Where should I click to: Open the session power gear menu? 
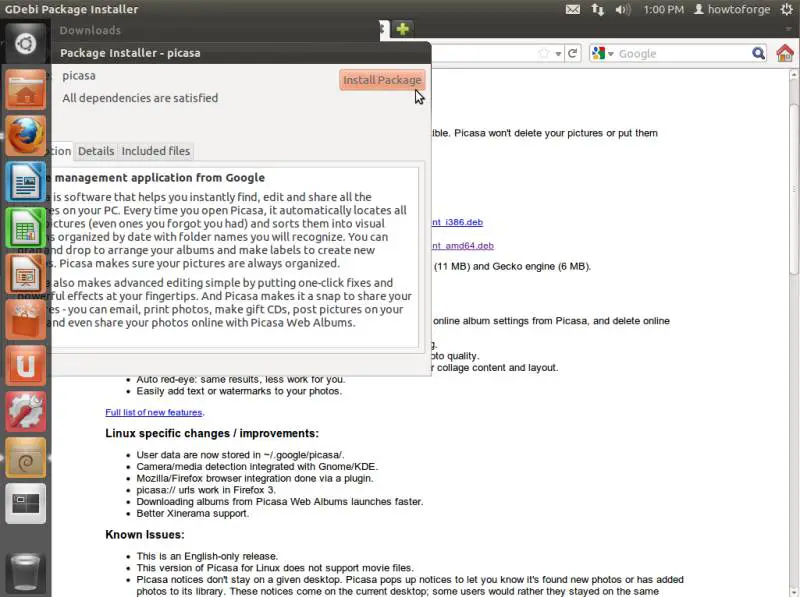[787, 9]
